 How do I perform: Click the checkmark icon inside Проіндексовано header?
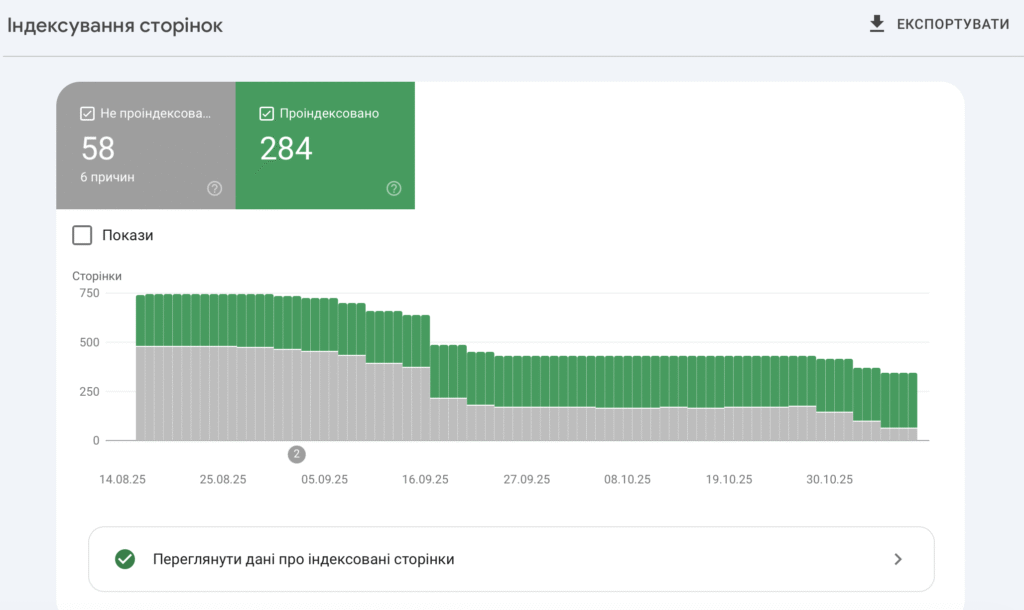coord(266,113)
